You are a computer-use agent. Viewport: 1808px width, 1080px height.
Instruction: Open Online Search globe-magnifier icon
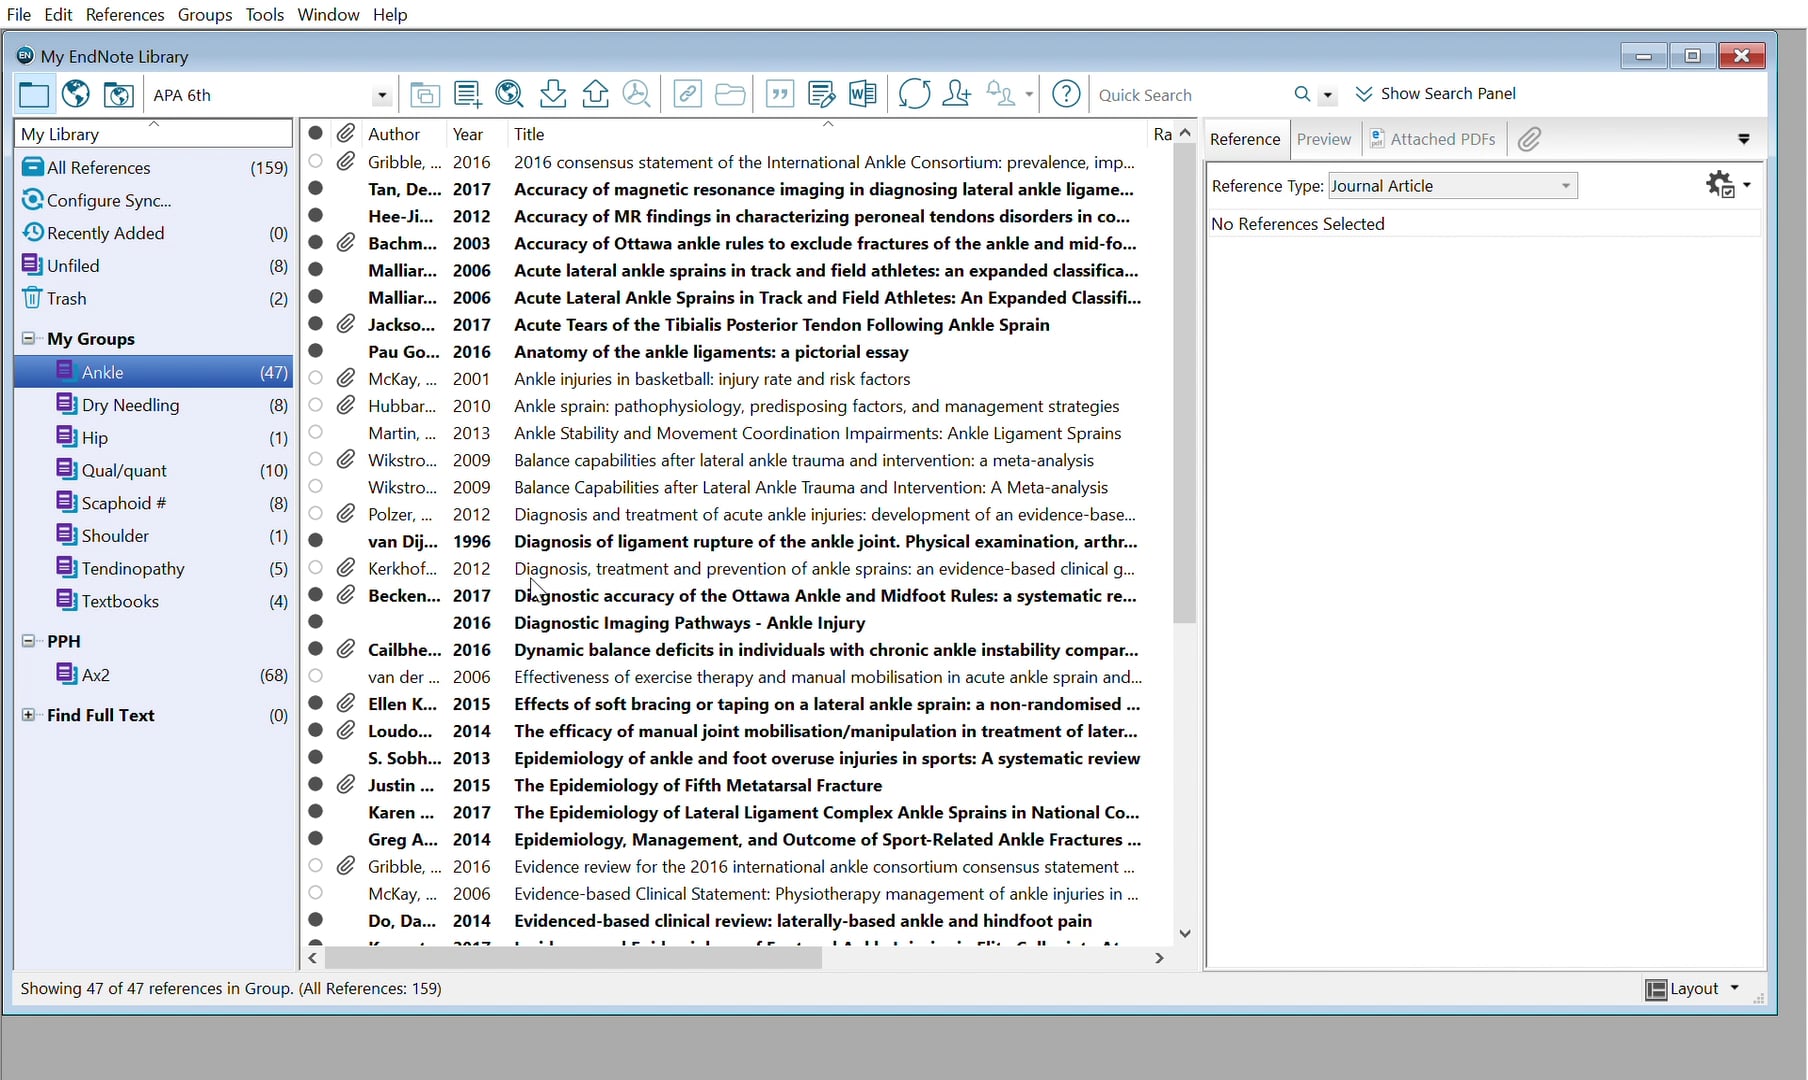click(510, 95)
